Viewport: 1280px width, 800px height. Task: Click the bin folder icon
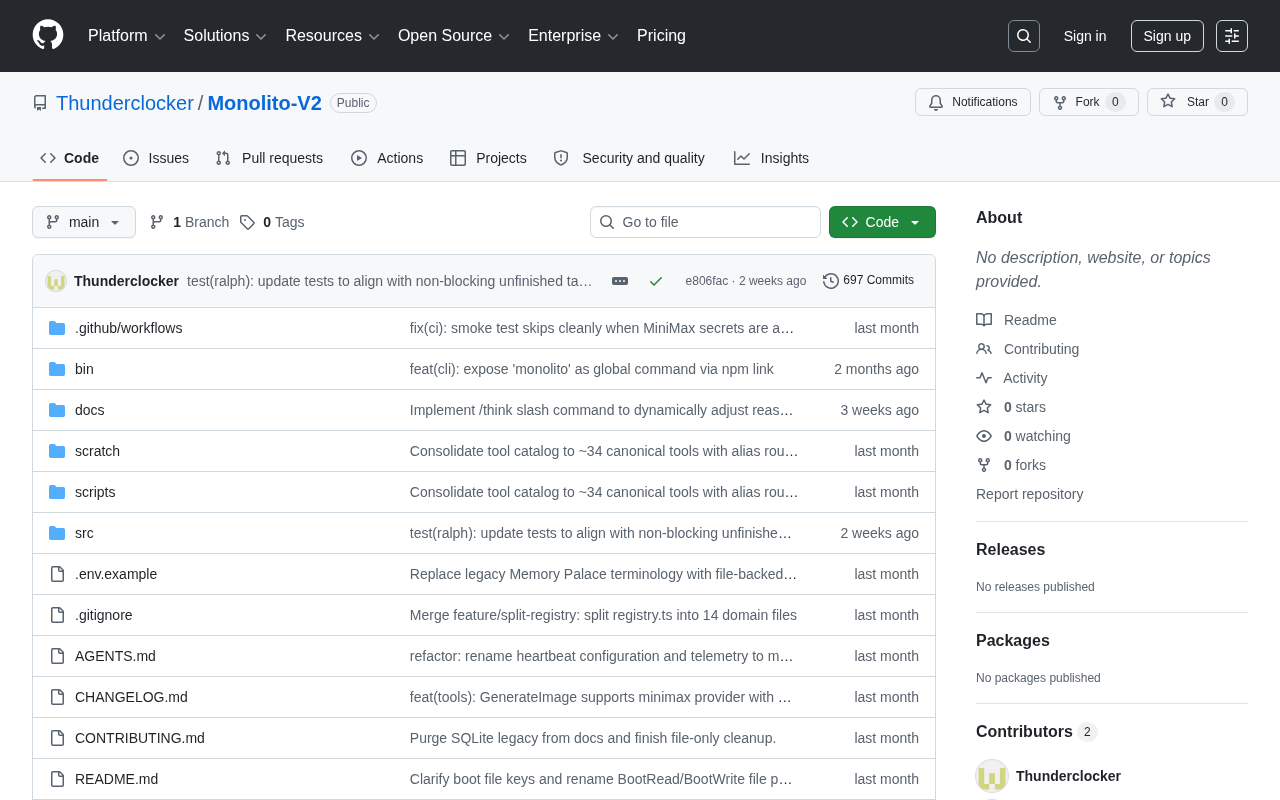click(x=57, y=369)
